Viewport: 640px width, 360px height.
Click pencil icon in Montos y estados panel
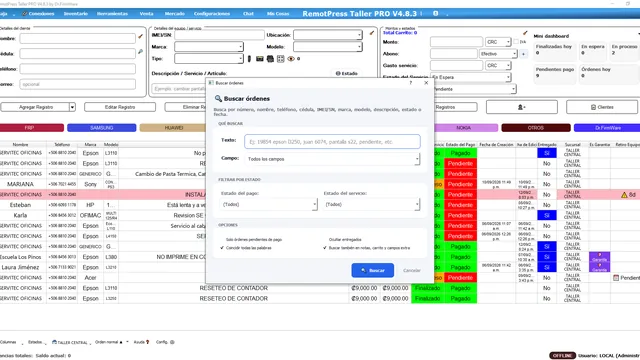coord(525,33)
